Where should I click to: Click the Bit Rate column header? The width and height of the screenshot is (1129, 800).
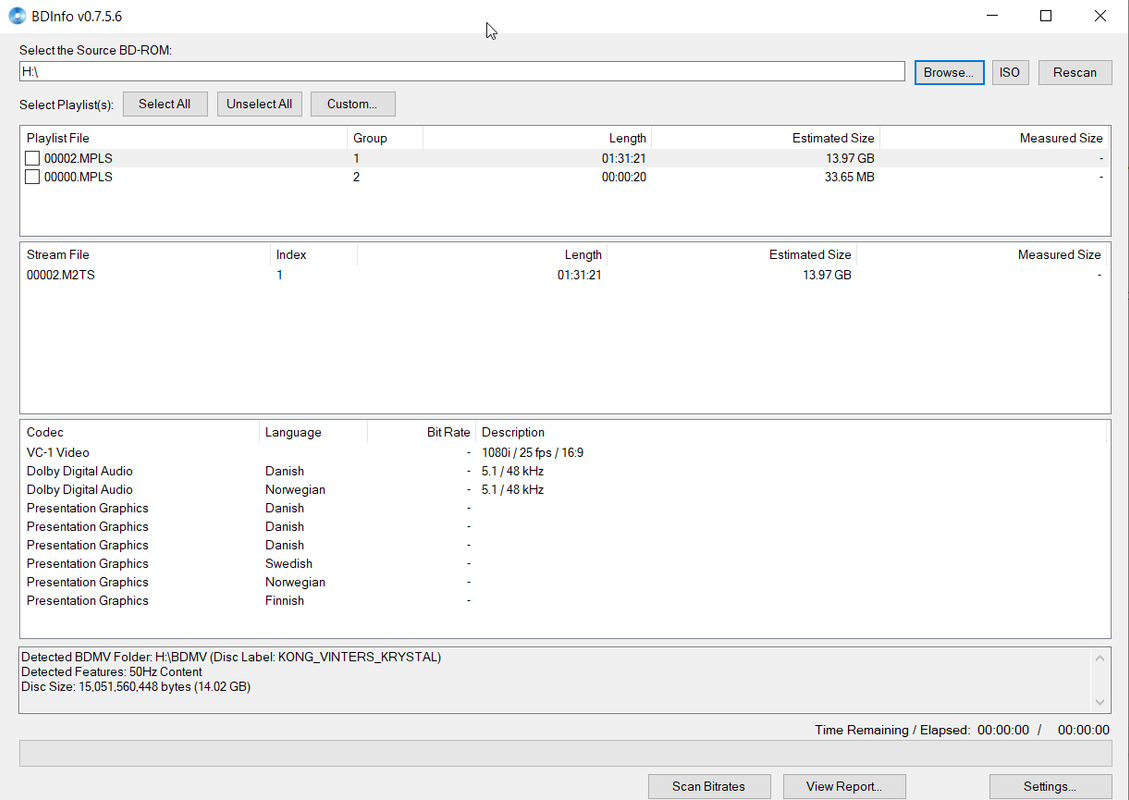421,432
